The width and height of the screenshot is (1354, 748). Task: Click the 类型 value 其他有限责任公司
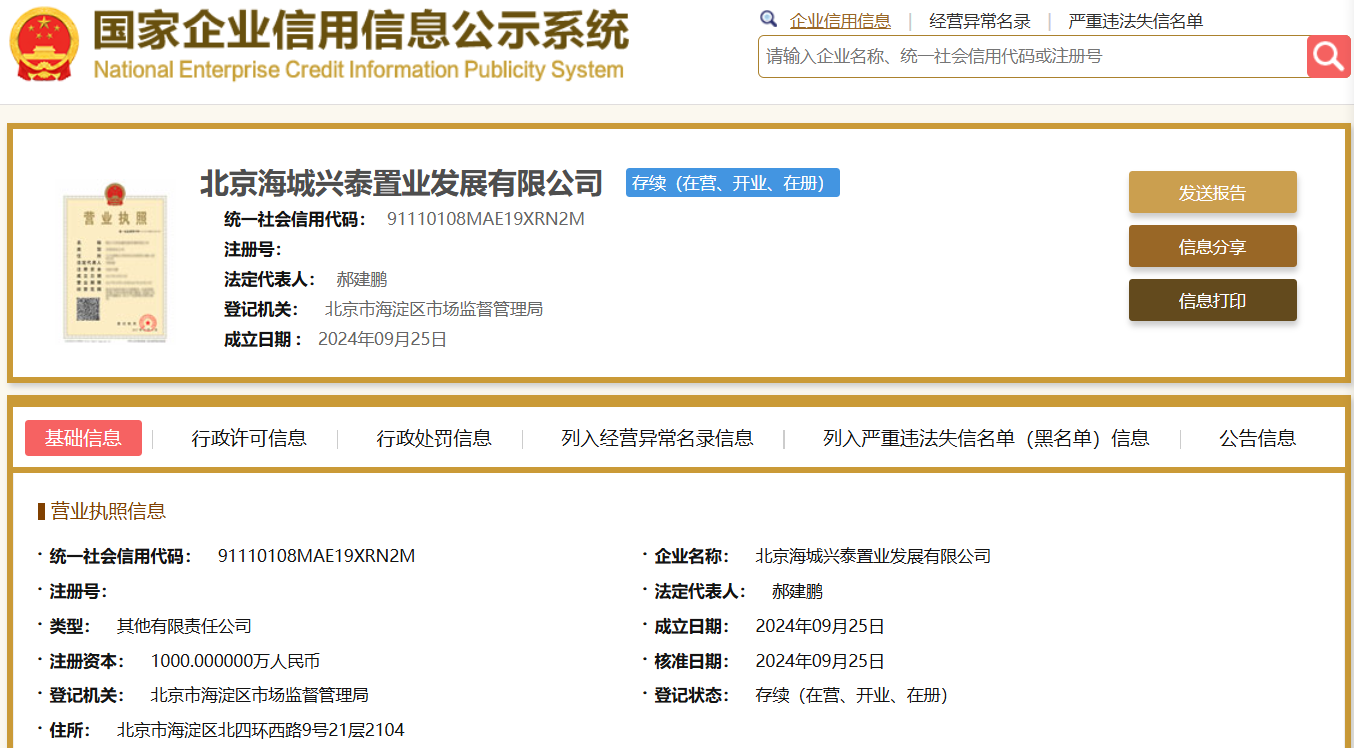pyautogui.click(x=184, y=627)
